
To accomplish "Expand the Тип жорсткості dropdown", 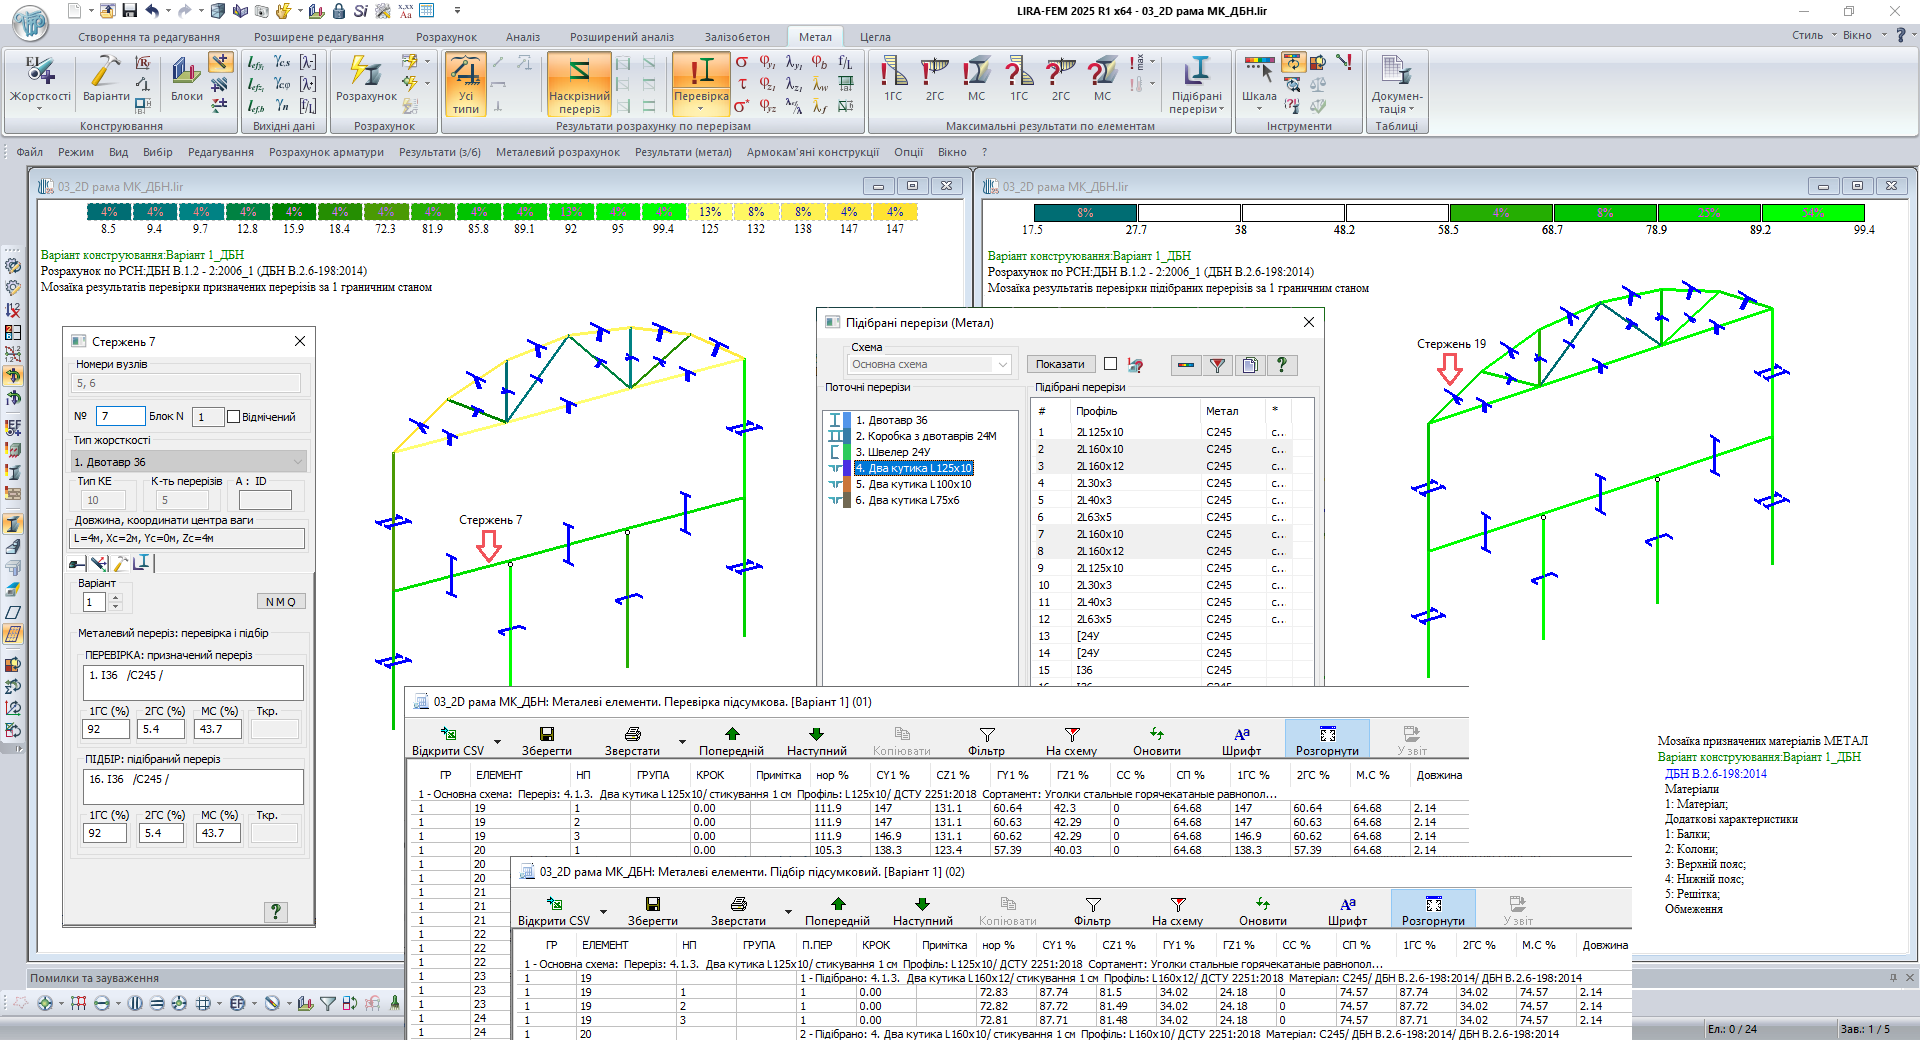I will coord(298,462).
